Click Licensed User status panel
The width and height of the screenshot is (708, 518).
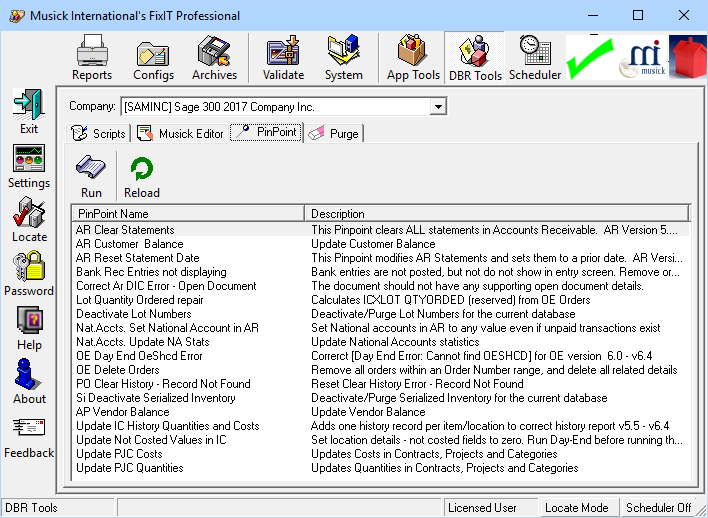point(491,508)
